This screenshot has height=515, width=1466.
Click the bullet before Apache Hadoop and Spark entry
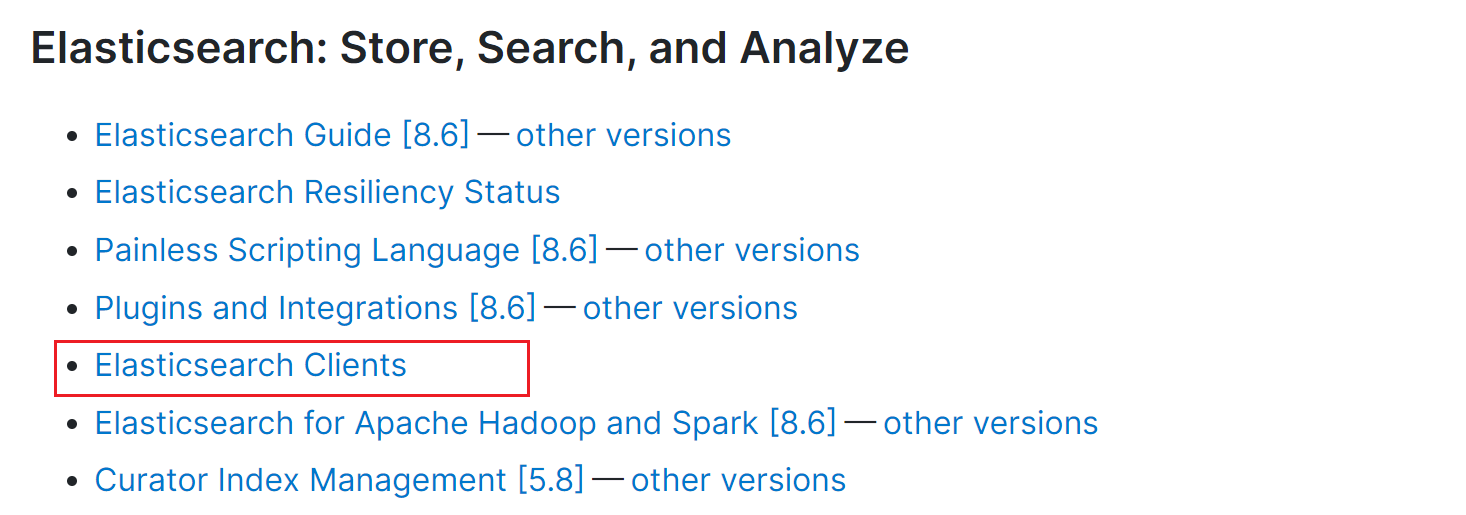coord(71,424)
